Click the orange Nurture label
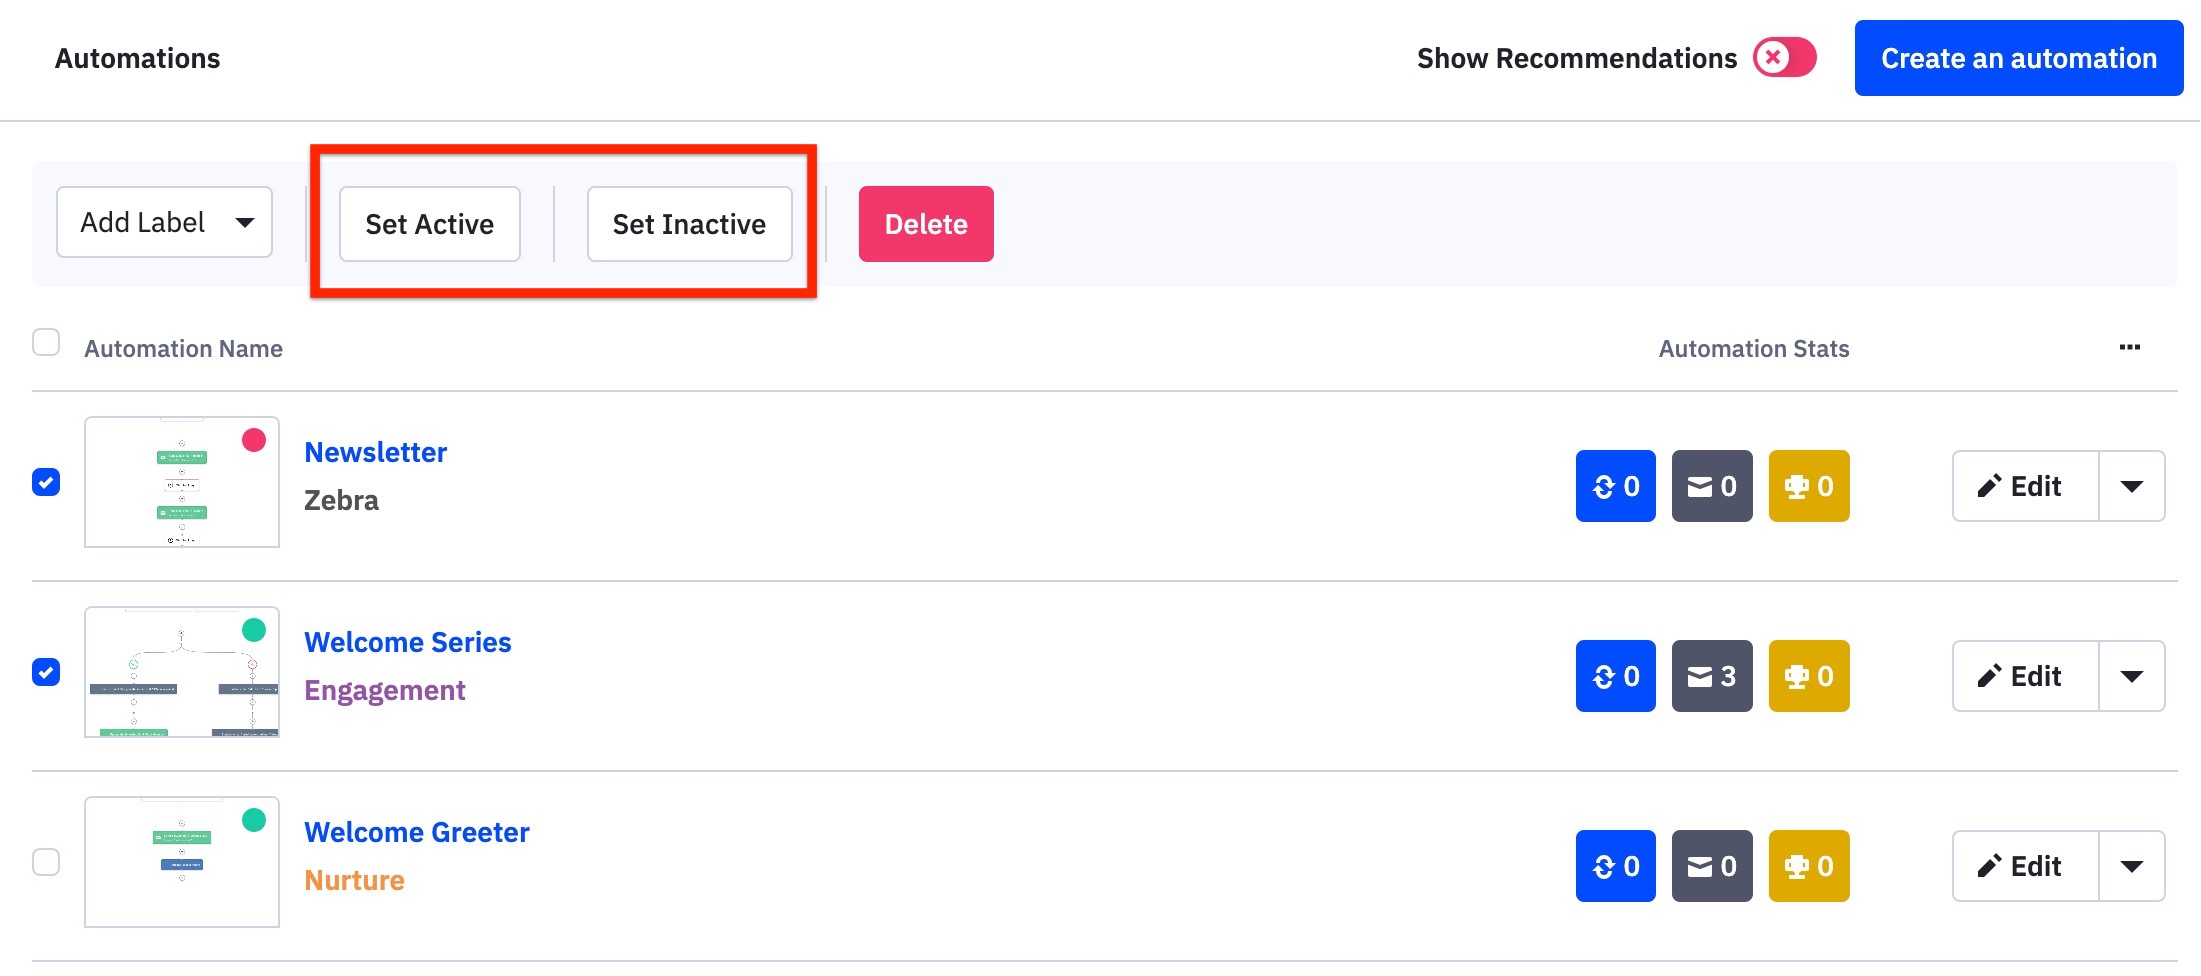This screenshot has height=976, width=2201. [354, 880]
